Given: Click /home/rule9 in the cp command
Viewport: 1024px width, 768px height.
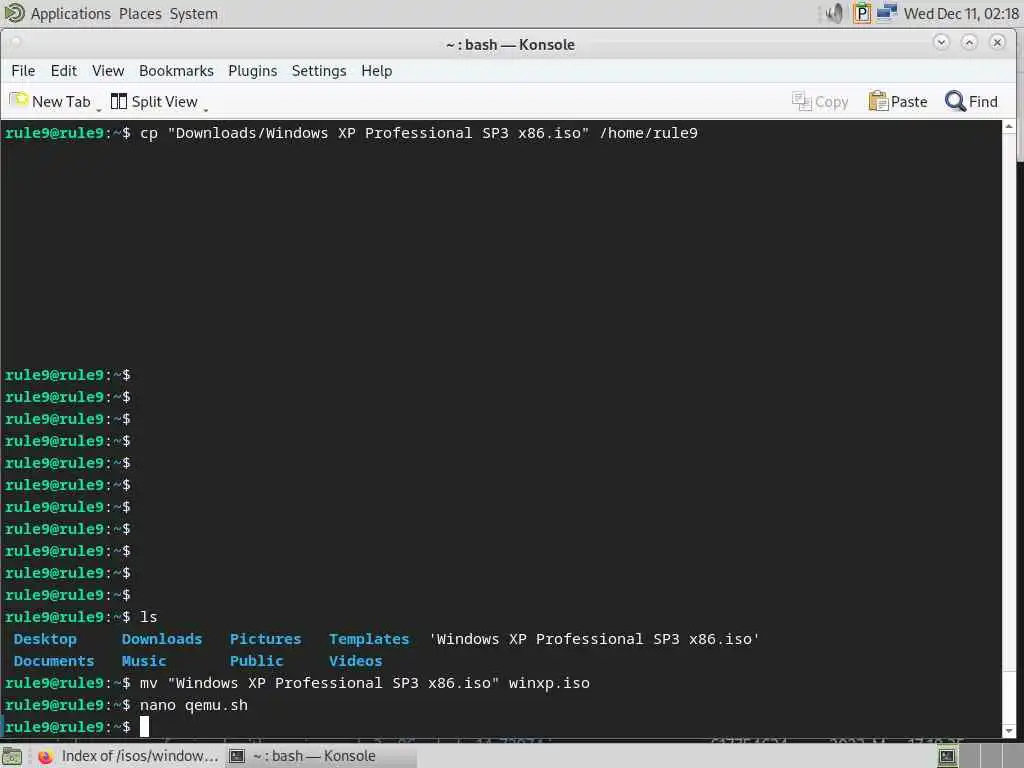Looking at the screenshot, I should point(648,133).
